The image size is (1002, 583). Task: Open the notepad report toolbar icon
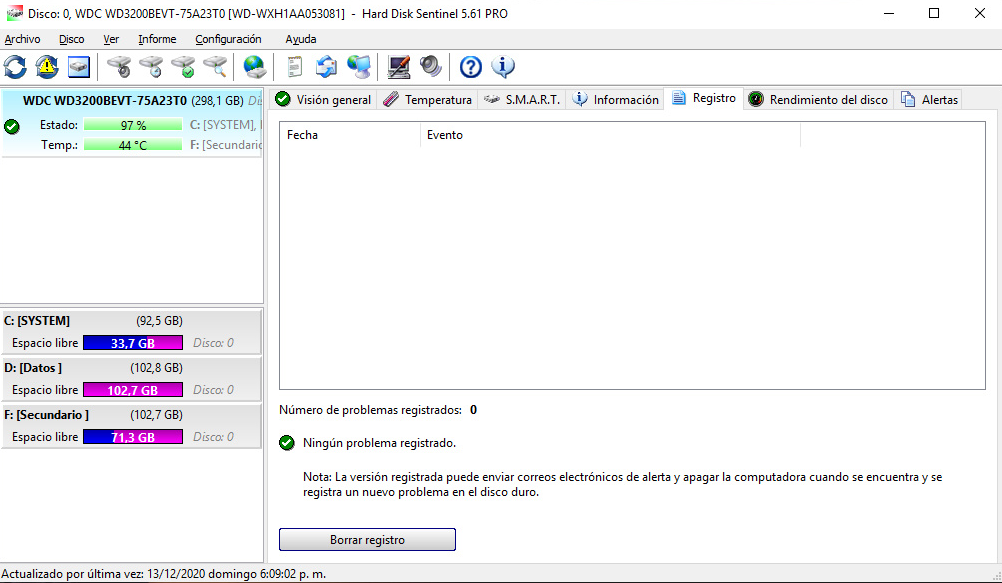pos(294,66)
